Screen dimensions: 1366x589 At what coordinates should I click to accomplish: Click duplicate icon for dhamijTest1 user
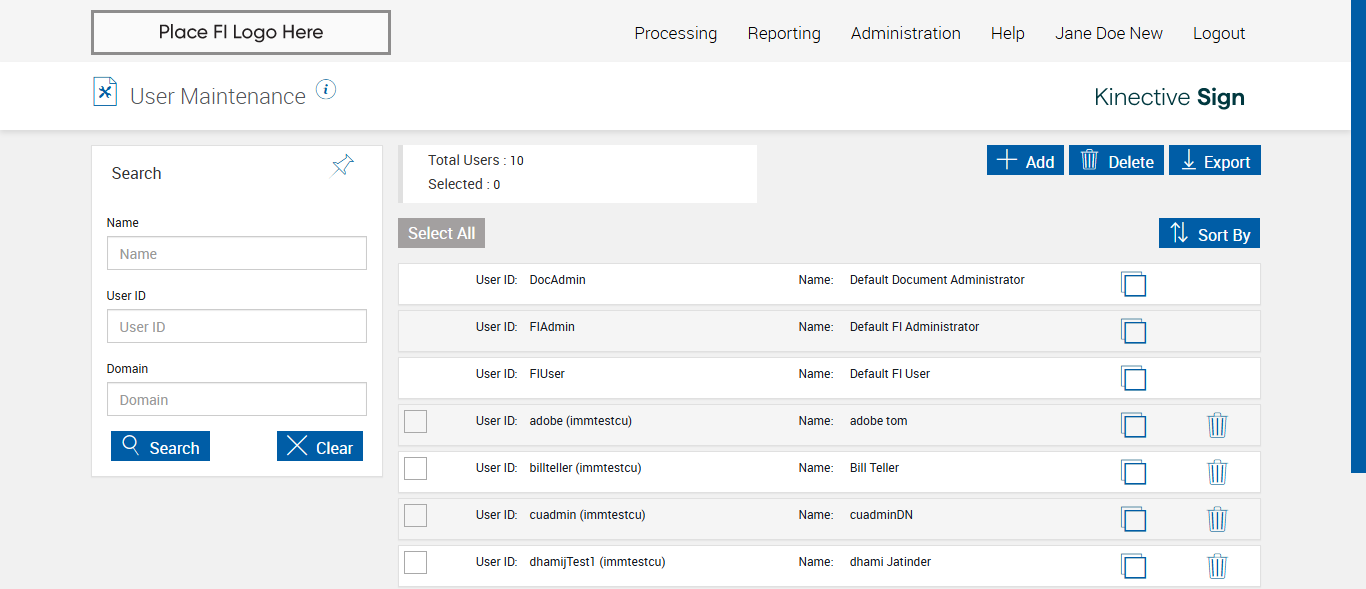click(x=1133, y=566)
